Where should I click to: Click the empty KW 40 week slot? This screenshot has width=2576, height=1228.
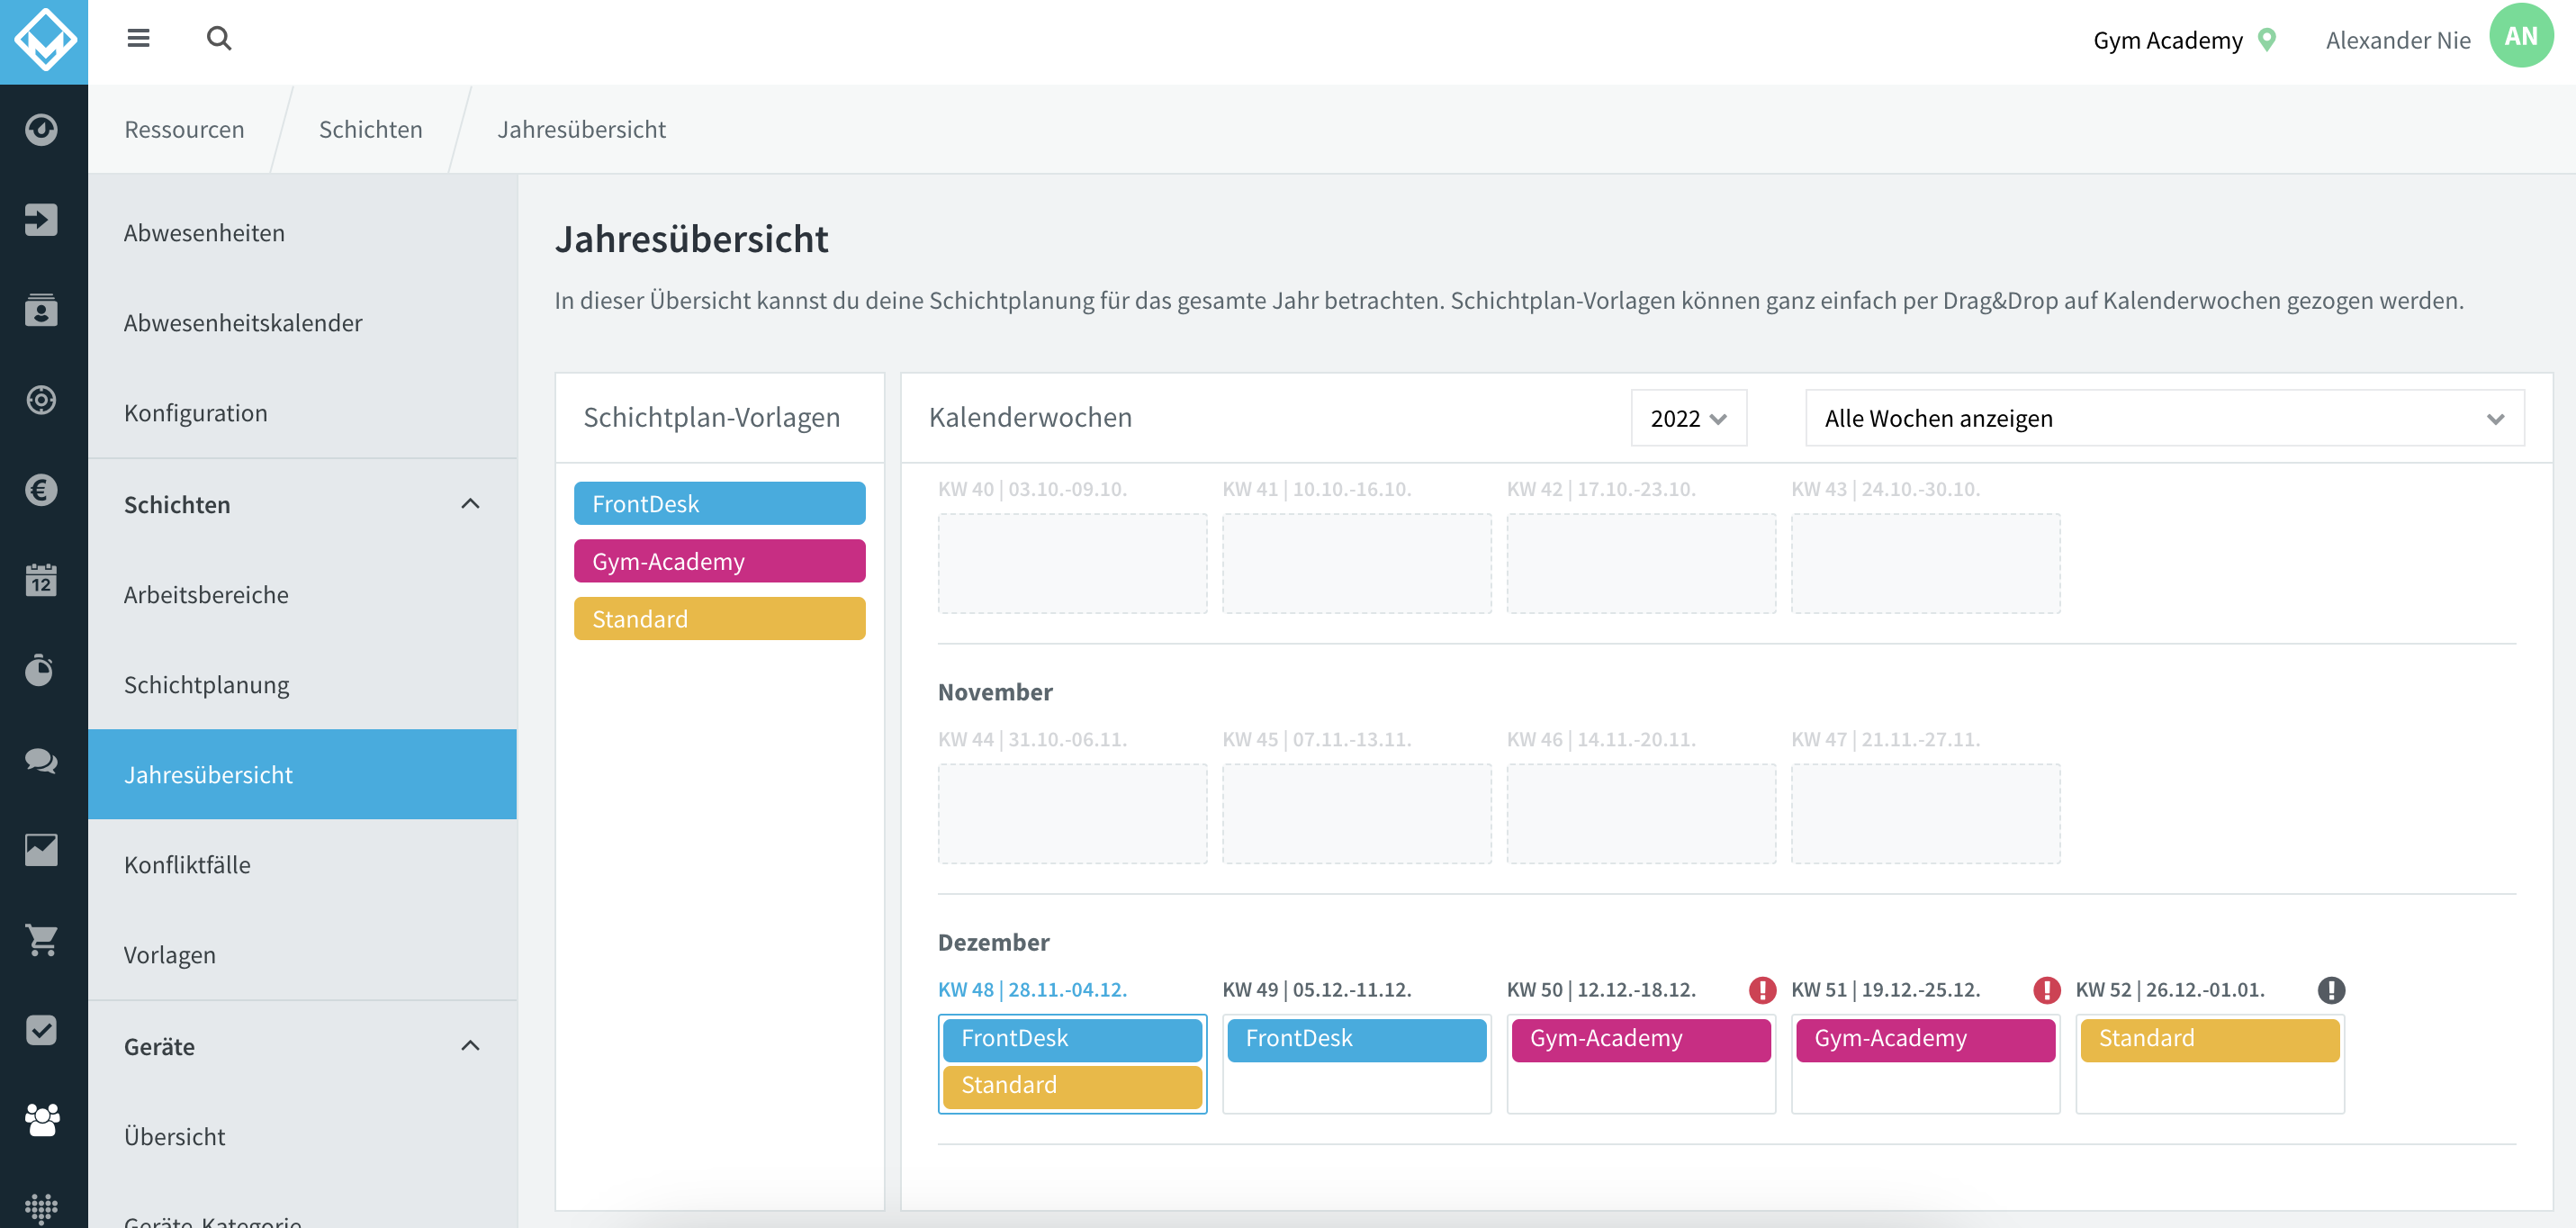tap(1072, 564)
